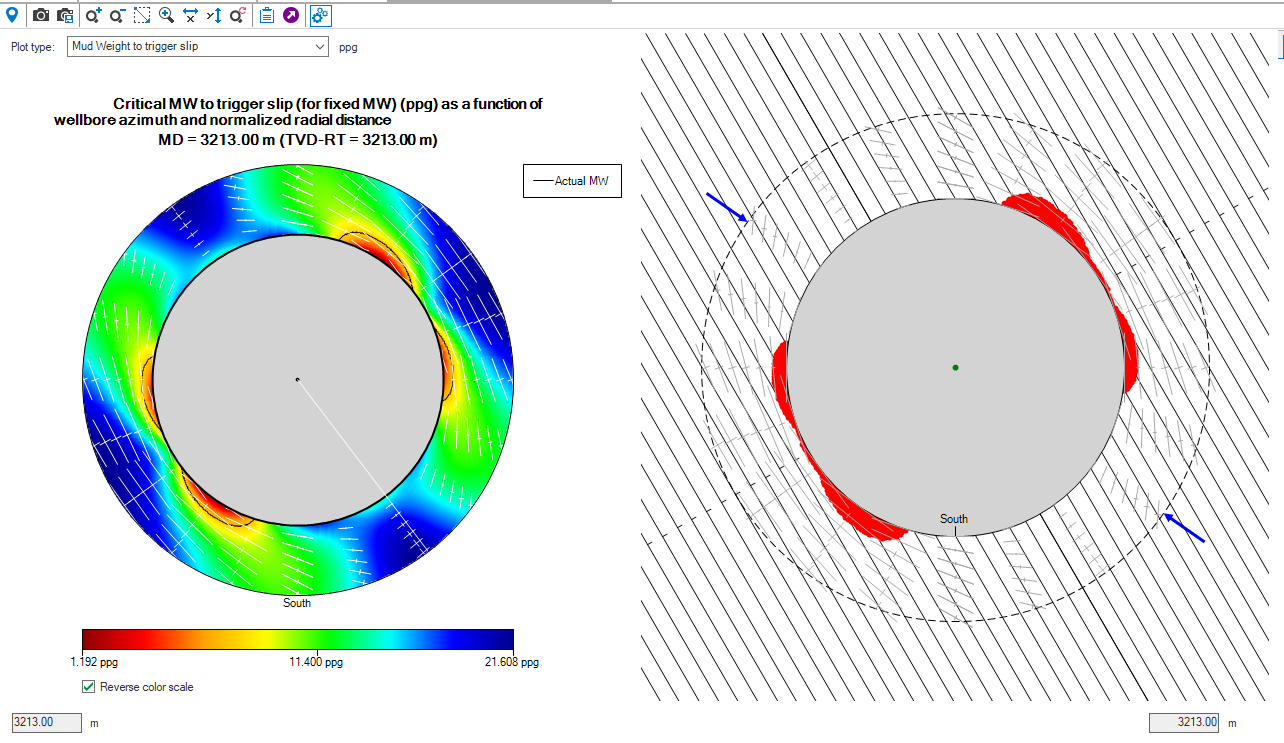Open the Plot type dropdown

click(x=198, y=47)
